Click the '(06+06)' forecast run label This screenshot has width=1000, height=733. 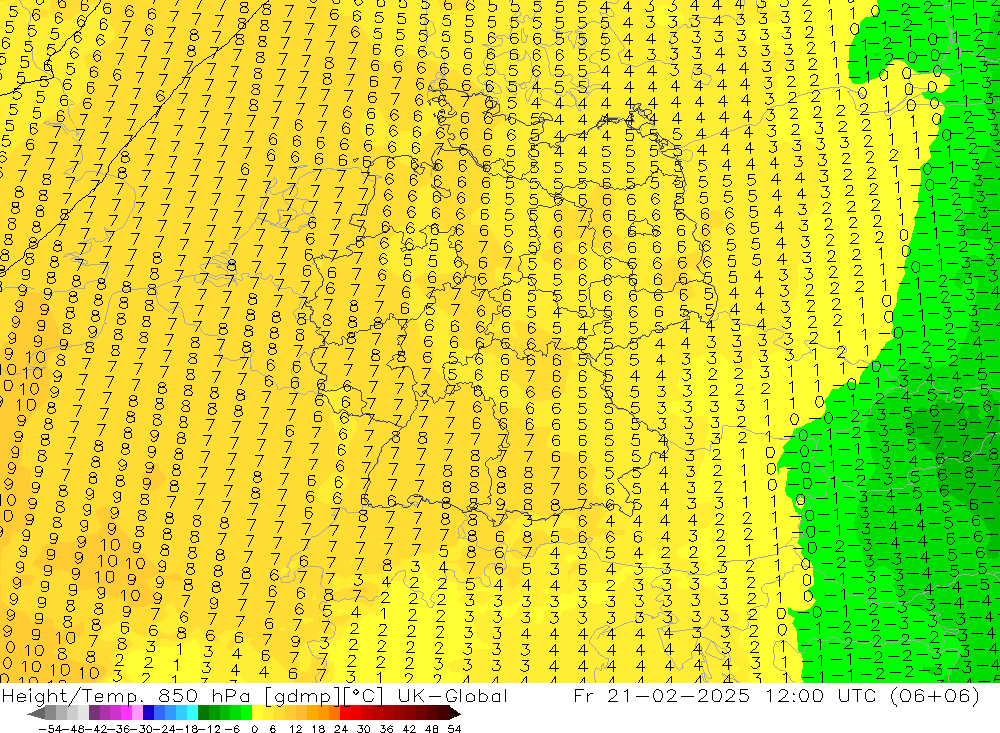(x=934, y=696)
